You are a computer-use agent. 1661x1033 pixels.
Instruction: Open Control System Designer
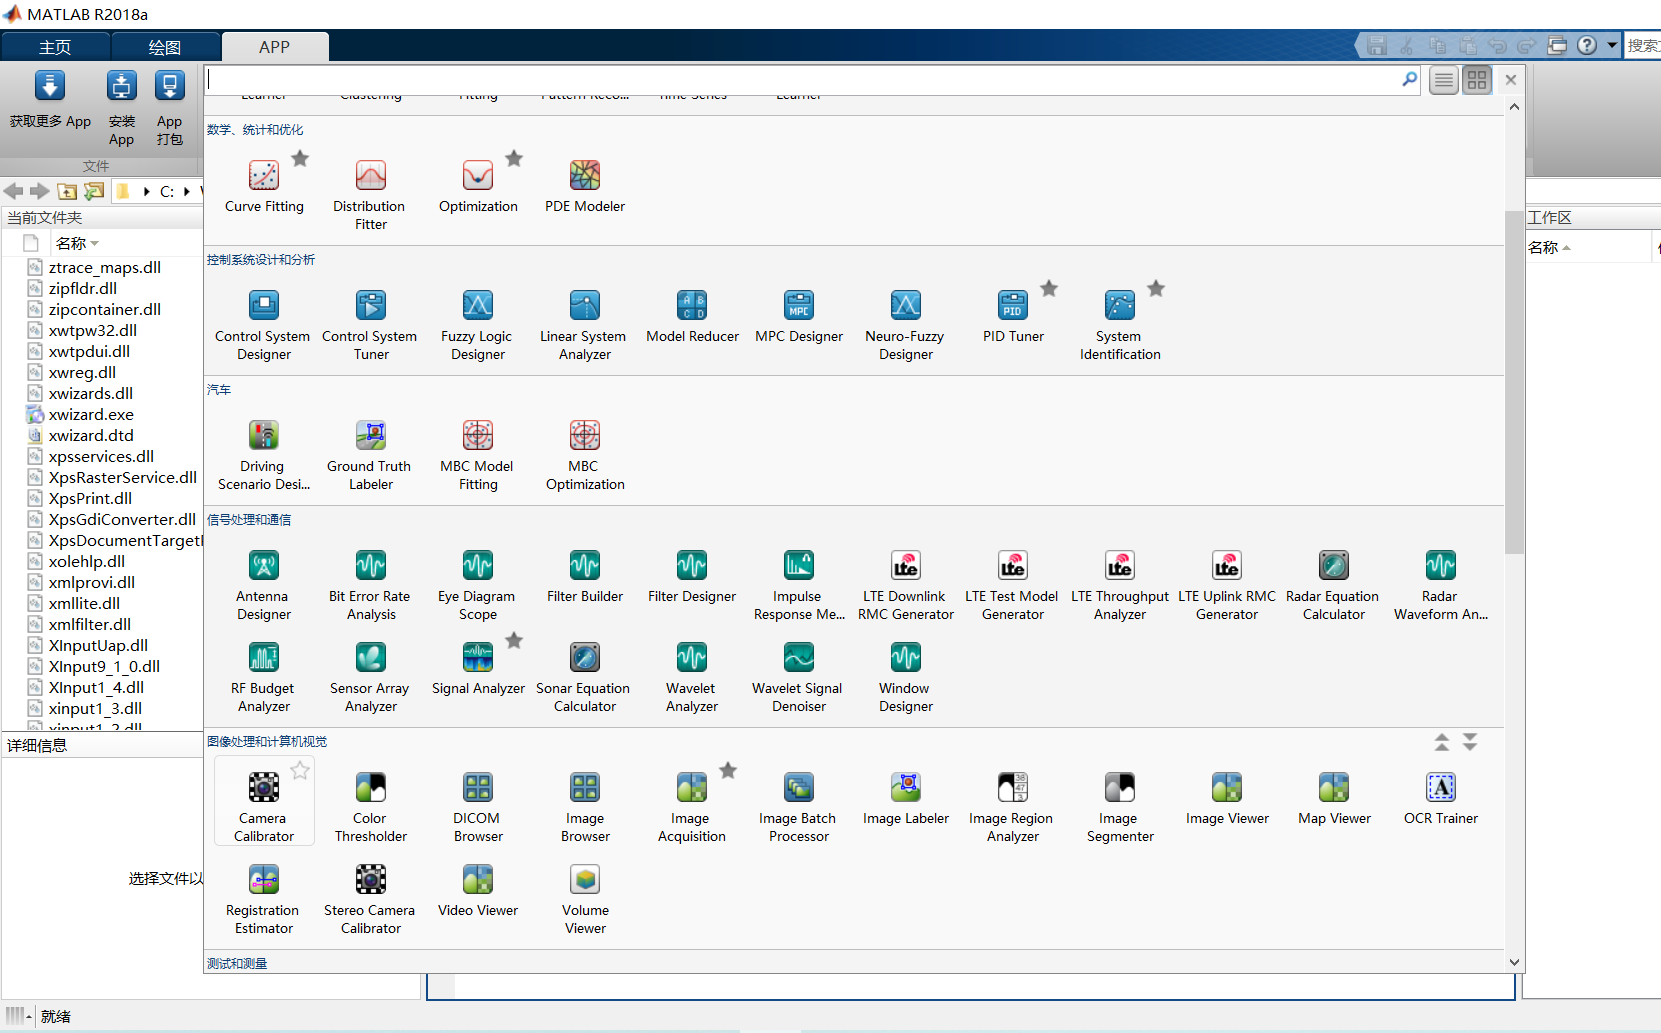click(264, 325)
